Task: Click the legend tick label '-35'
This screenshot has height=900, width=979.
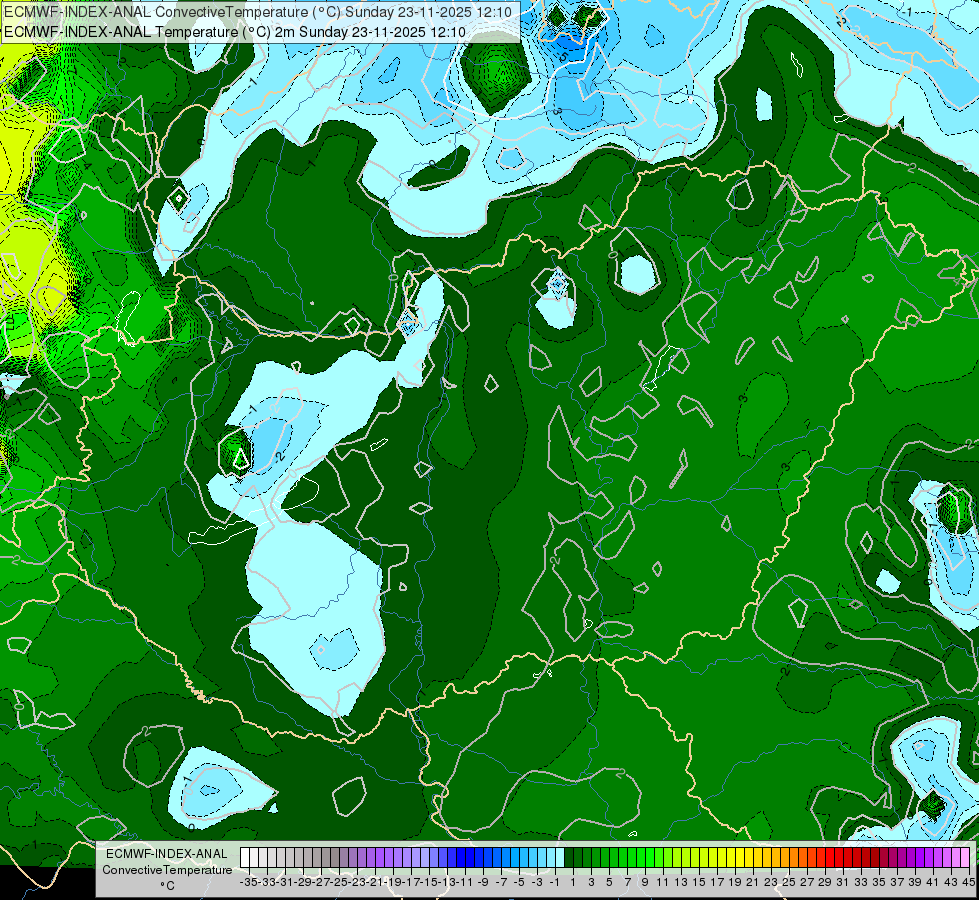Action: pos(248,882)
